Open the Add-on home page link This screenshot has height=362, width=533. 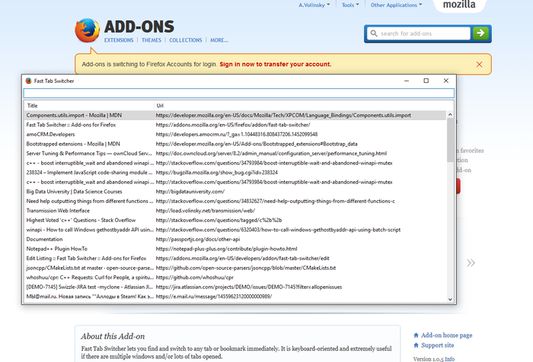click(x=446, y=335)
